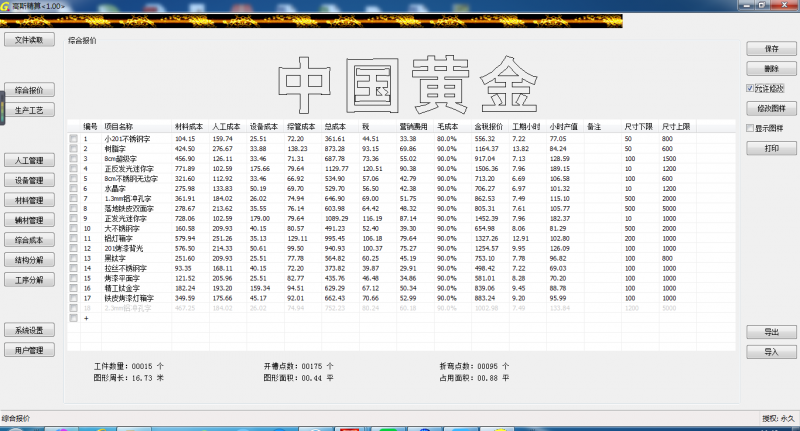The width and height of the screenshot is (800, 431).
Task: Select the 尺寸下限 column header
Action: [638, 126]
